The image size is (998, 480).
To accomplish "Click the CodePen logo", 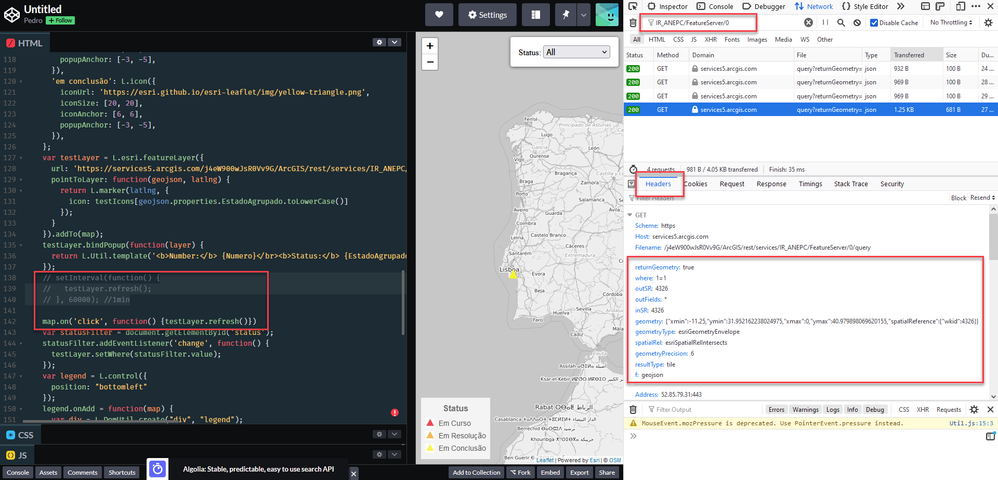I will [11, 14].
